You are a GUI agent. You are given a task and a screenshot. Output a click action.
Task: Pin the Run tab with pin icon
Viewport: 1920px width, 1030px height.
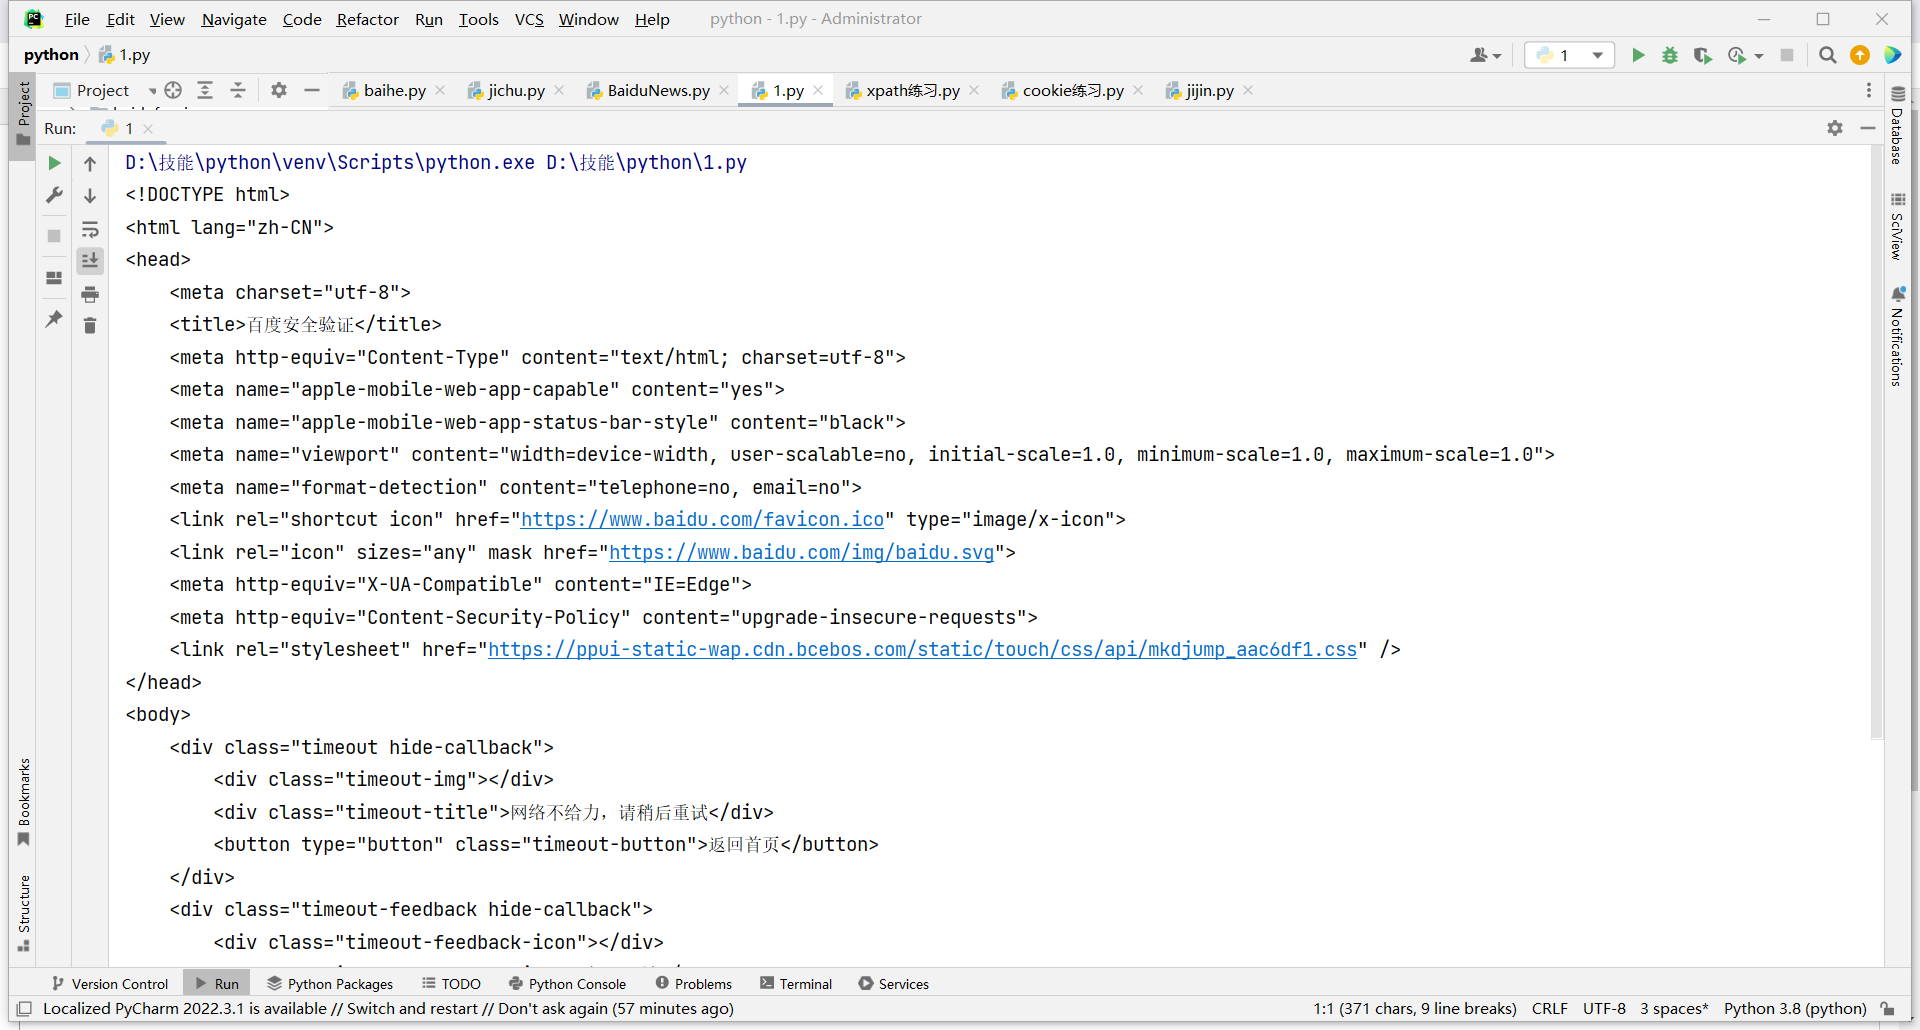pyautogui.click(x=55, y=319)
